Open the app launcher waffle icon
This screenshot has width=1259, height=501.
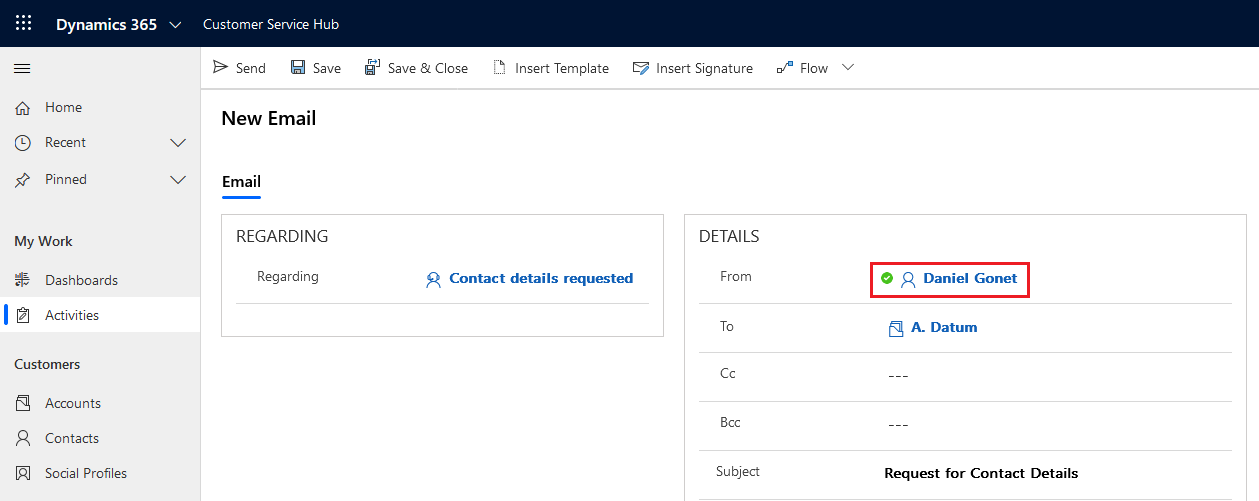tap(23, 24)
